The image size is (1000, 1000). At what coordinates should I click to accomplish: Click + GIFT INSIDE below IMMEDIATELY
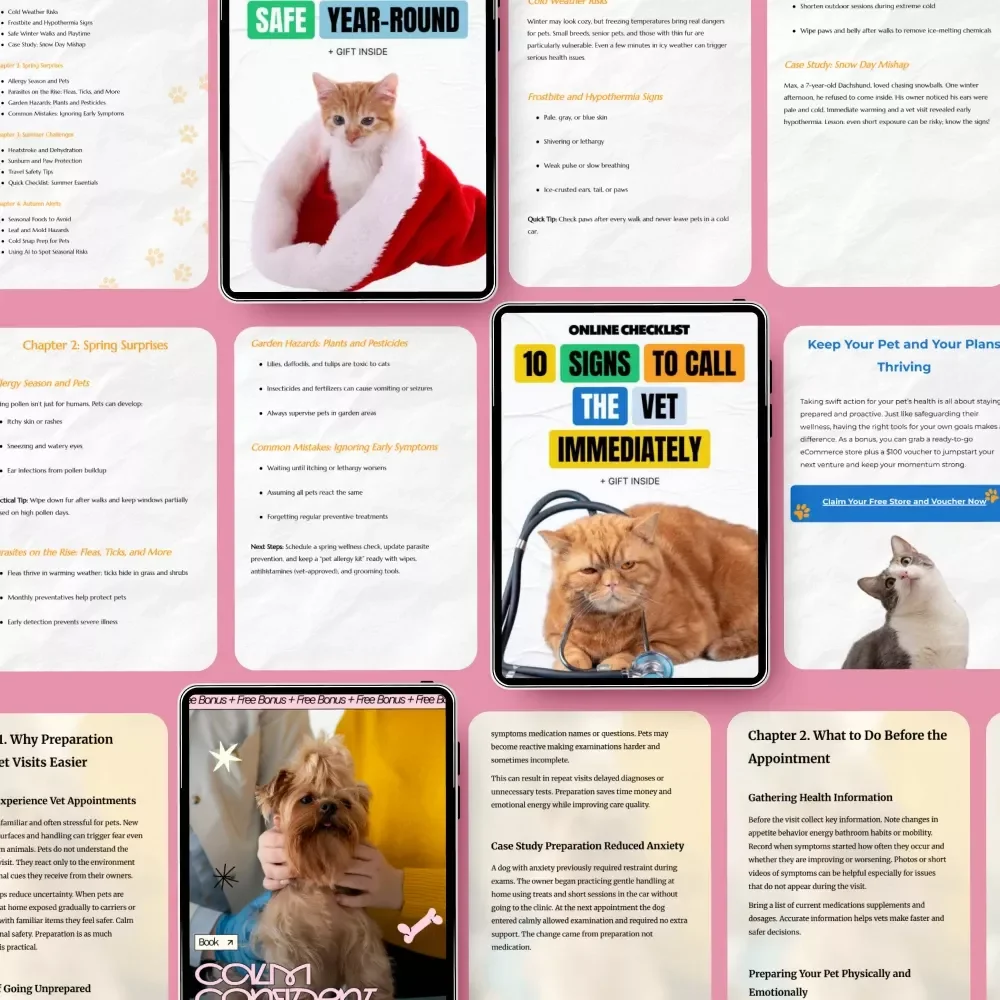click(x=629, y=481)
